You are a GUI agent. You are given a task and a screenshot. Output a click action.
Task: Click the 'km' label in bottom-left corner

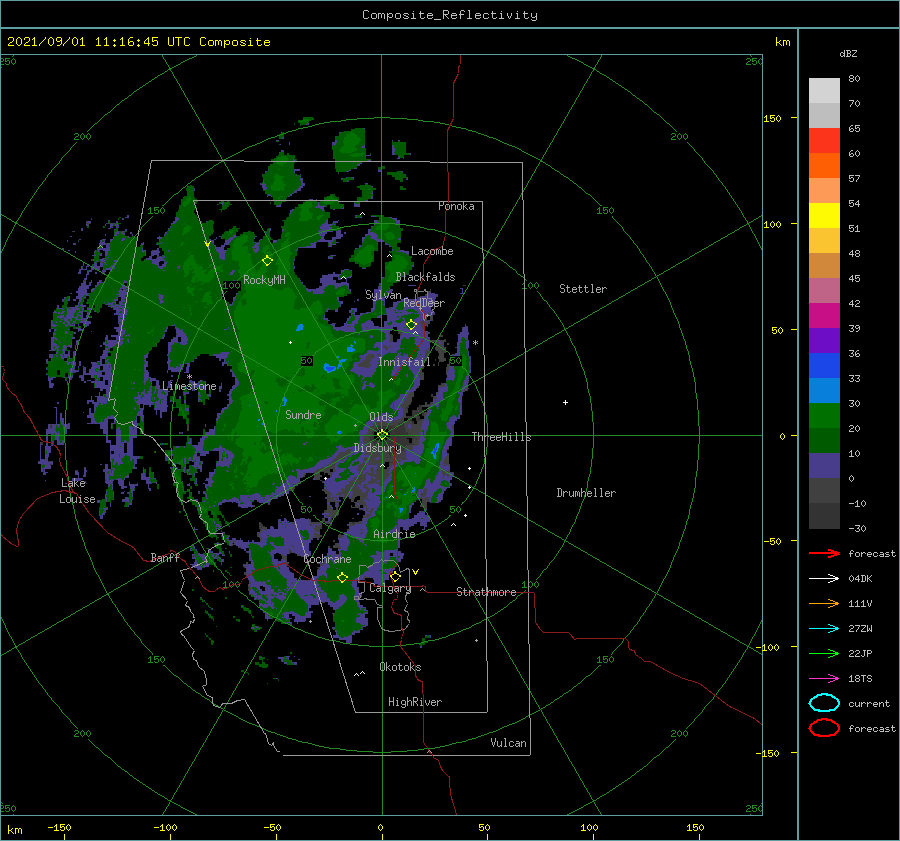click(15, 830)
